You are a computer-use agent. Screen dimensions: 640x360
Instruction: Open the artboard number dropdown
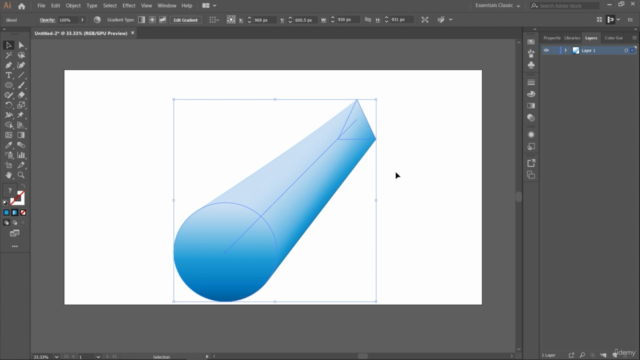pyautogui.click(x=98, y=357)
